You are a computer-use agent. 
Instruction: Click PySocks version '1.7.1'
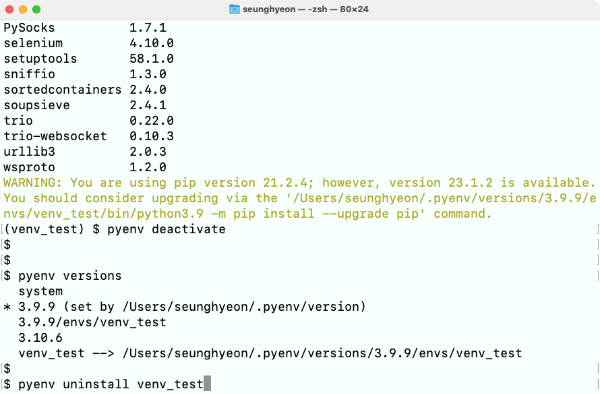148,28
